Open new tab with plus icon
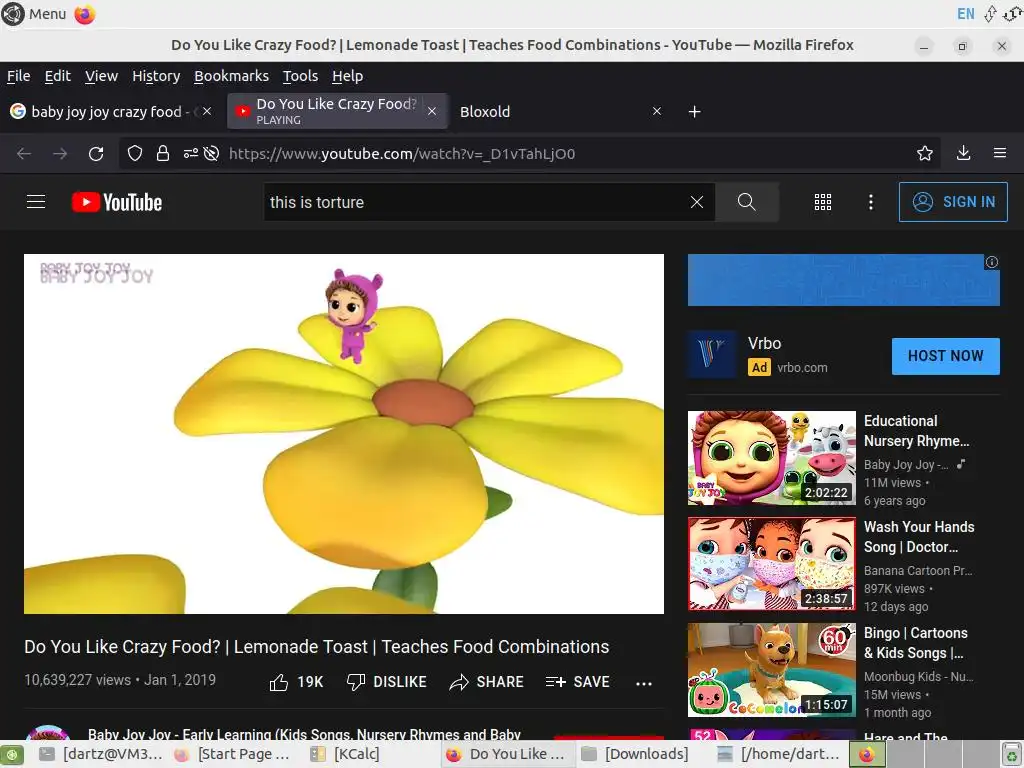The width and height of the screenshot is (1024, 768). 695,112
